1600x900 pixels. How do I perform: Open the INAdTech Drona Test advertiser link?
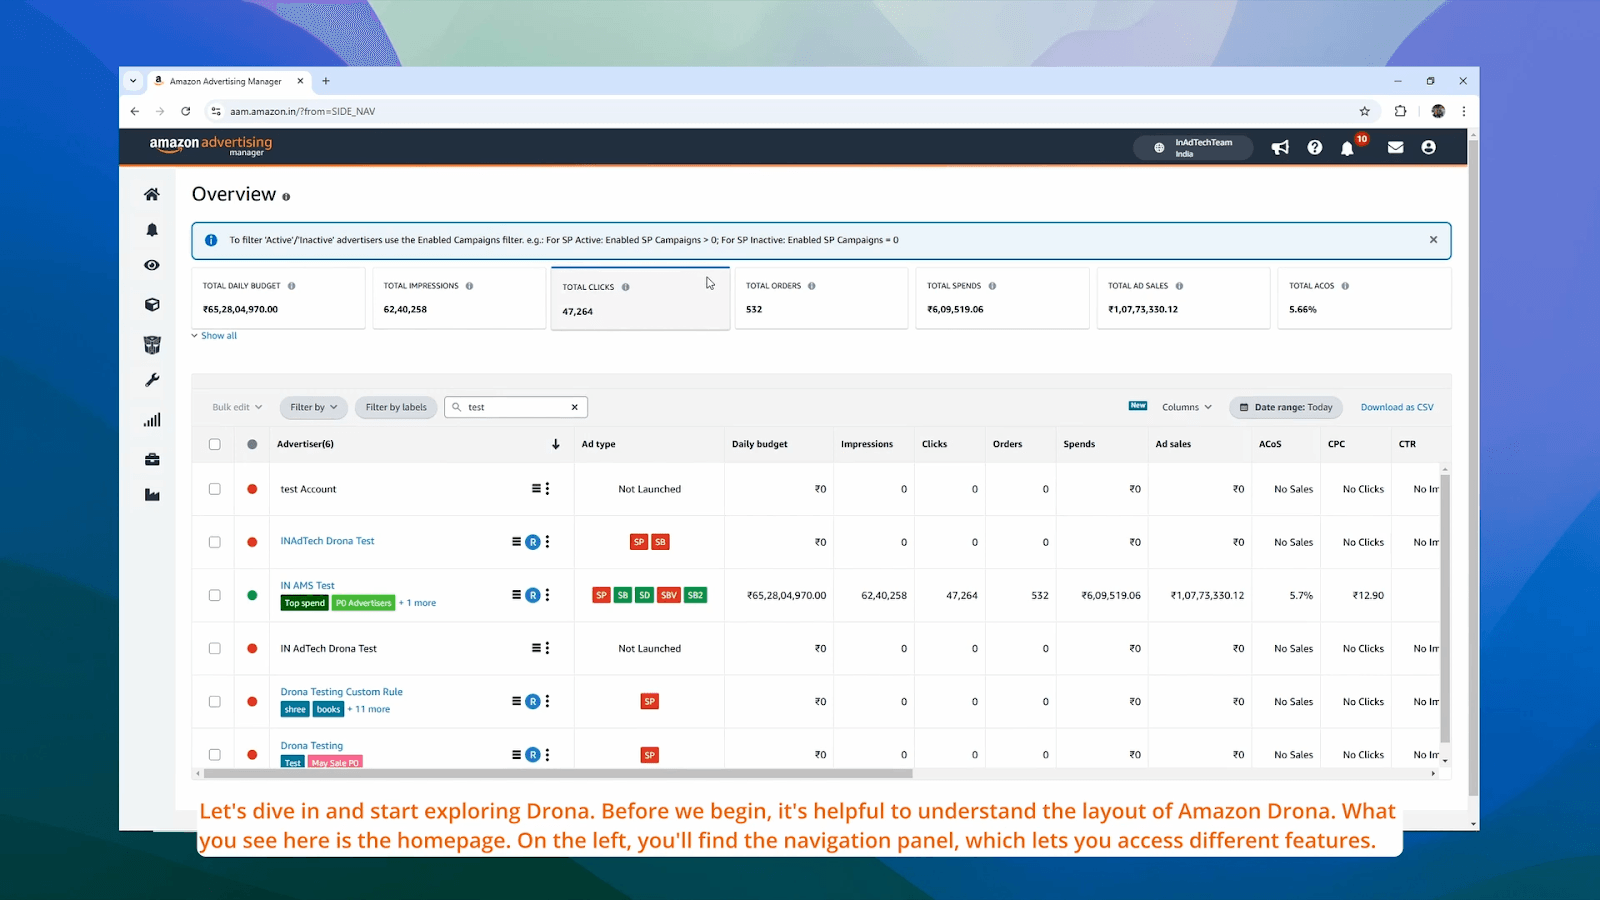tap(327, 541)
